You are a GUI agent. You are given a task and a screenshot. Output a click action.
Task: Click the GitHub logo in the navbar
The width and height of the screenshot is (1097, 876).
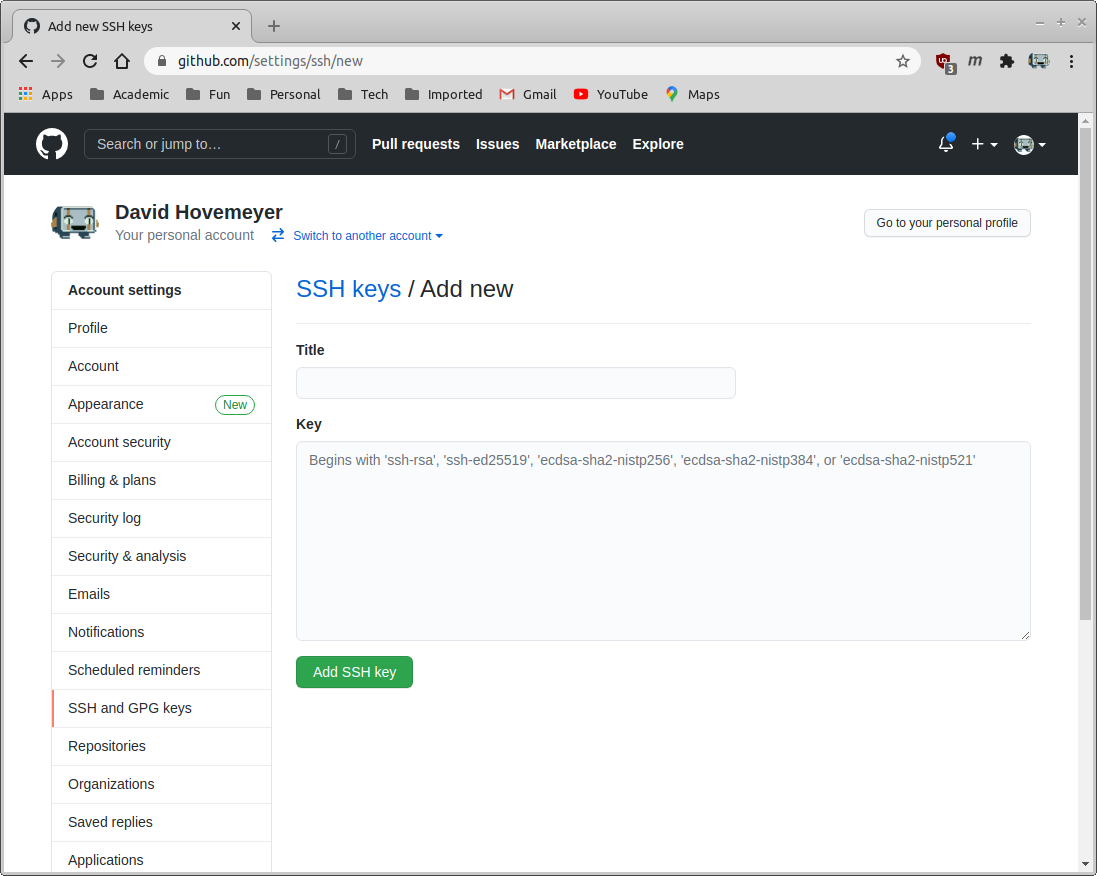pos(51,144)
